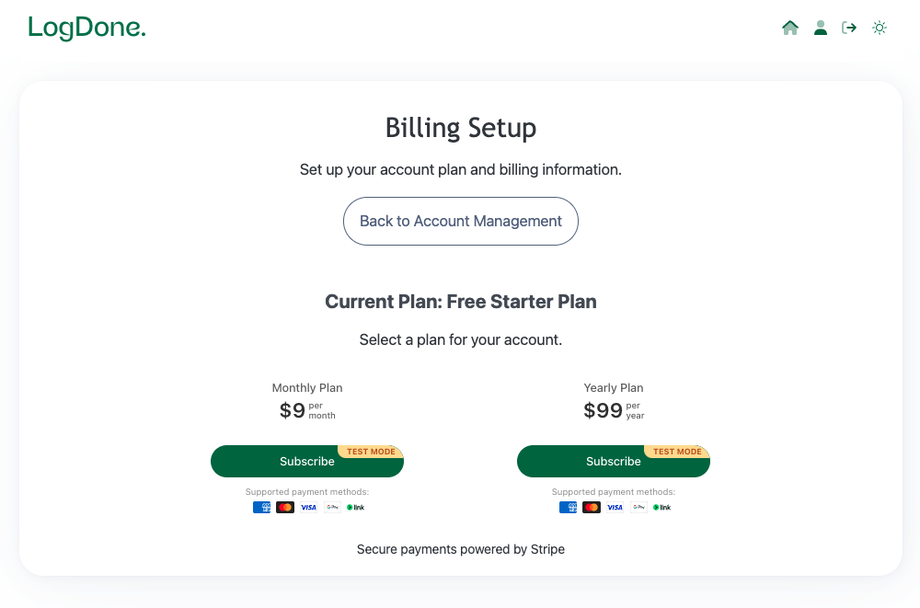The height and width of the screenshot is (608, 920).
Task: Toggle the light/dark theme sun icon
Action: coord(879,28)
